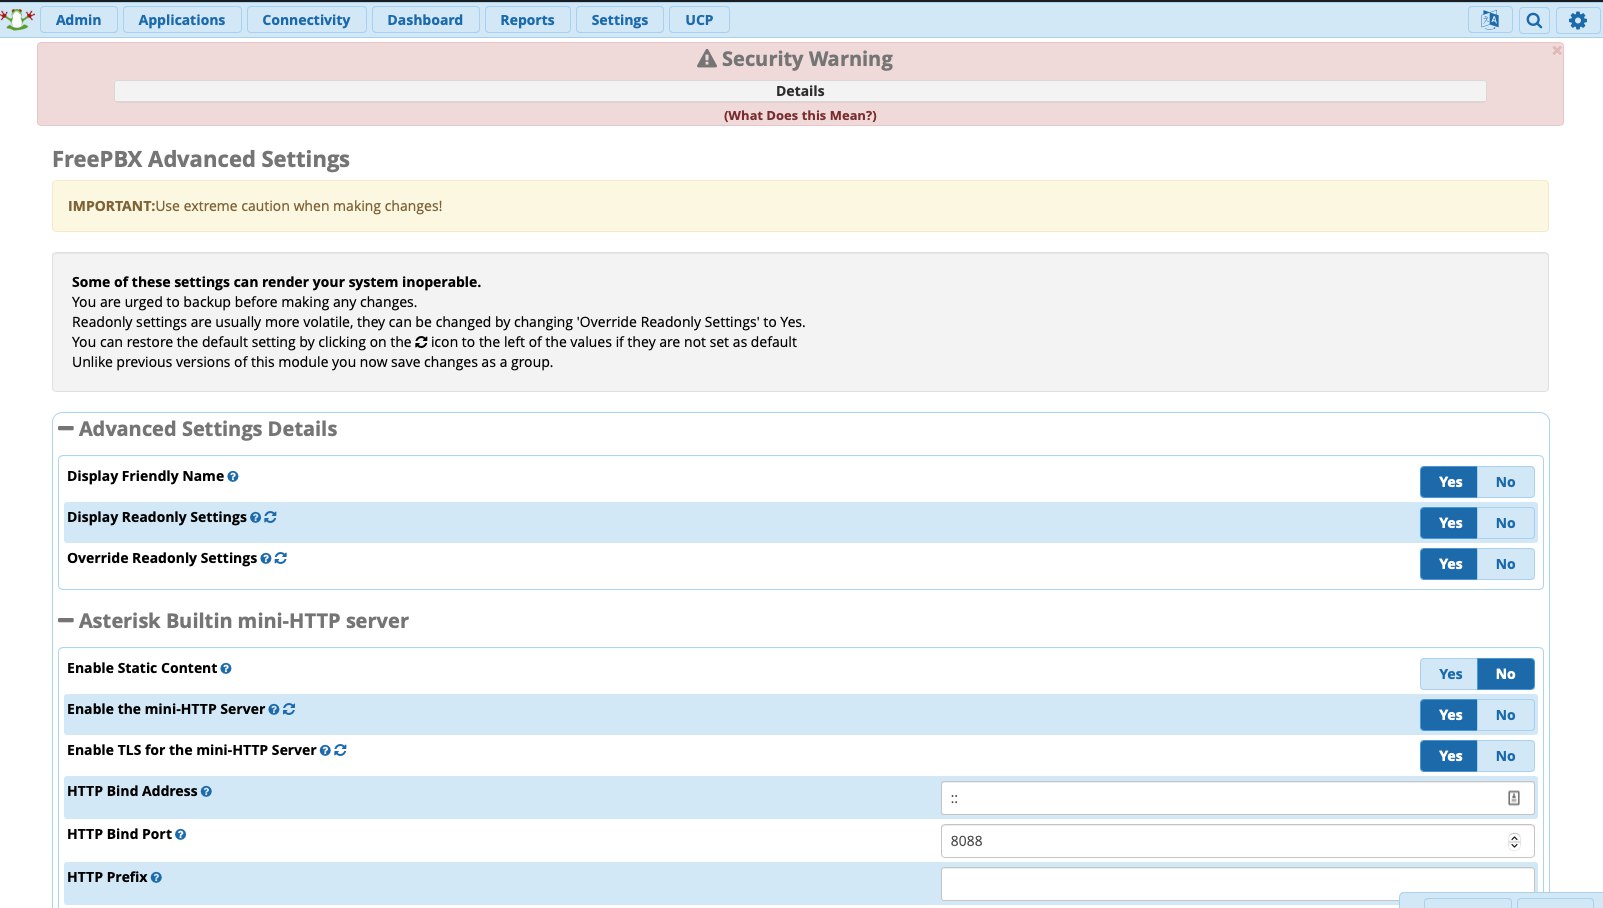The image size is (1603, 908).
Task: Set Enable the mini-HTTP Server to No
Action: (1505, 715)
